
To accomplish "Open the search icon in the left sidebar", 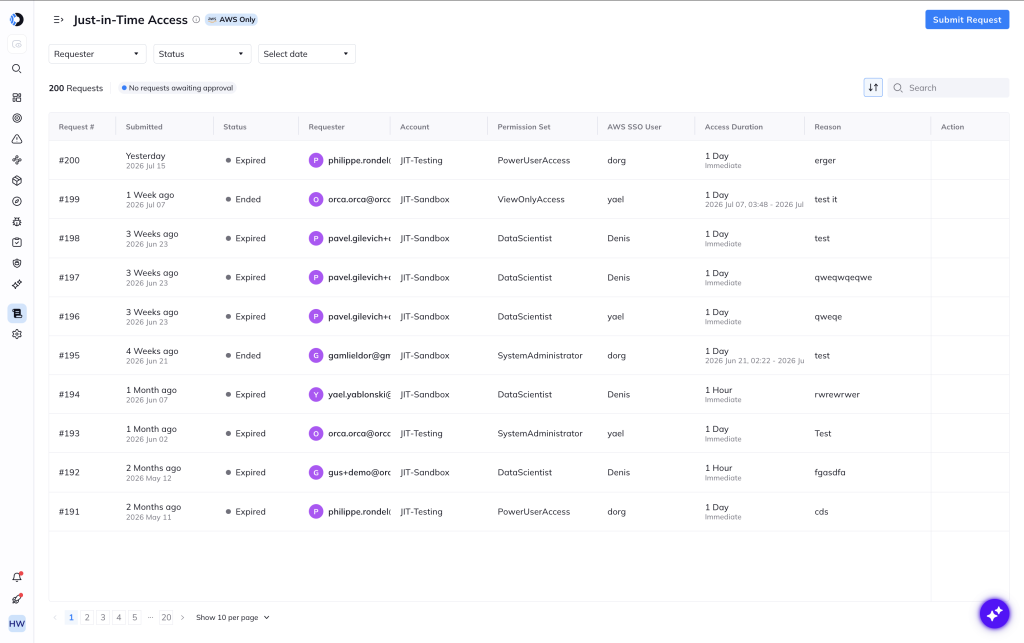I will 17,69.
